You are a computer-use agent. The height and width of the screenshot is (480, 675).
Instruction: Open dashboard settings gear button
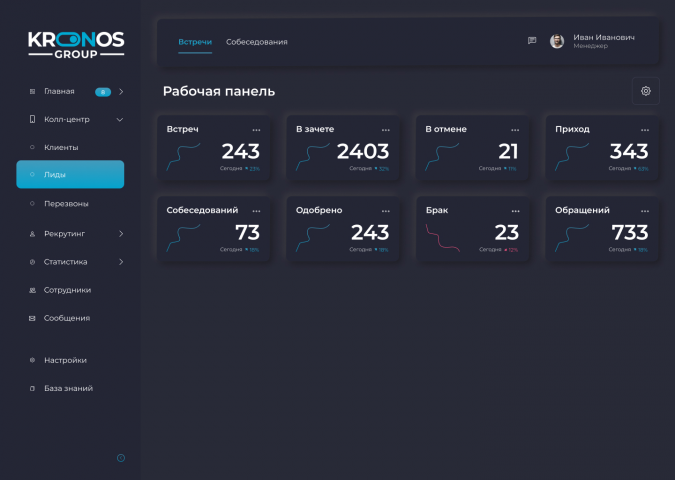(x=646, y=91)
